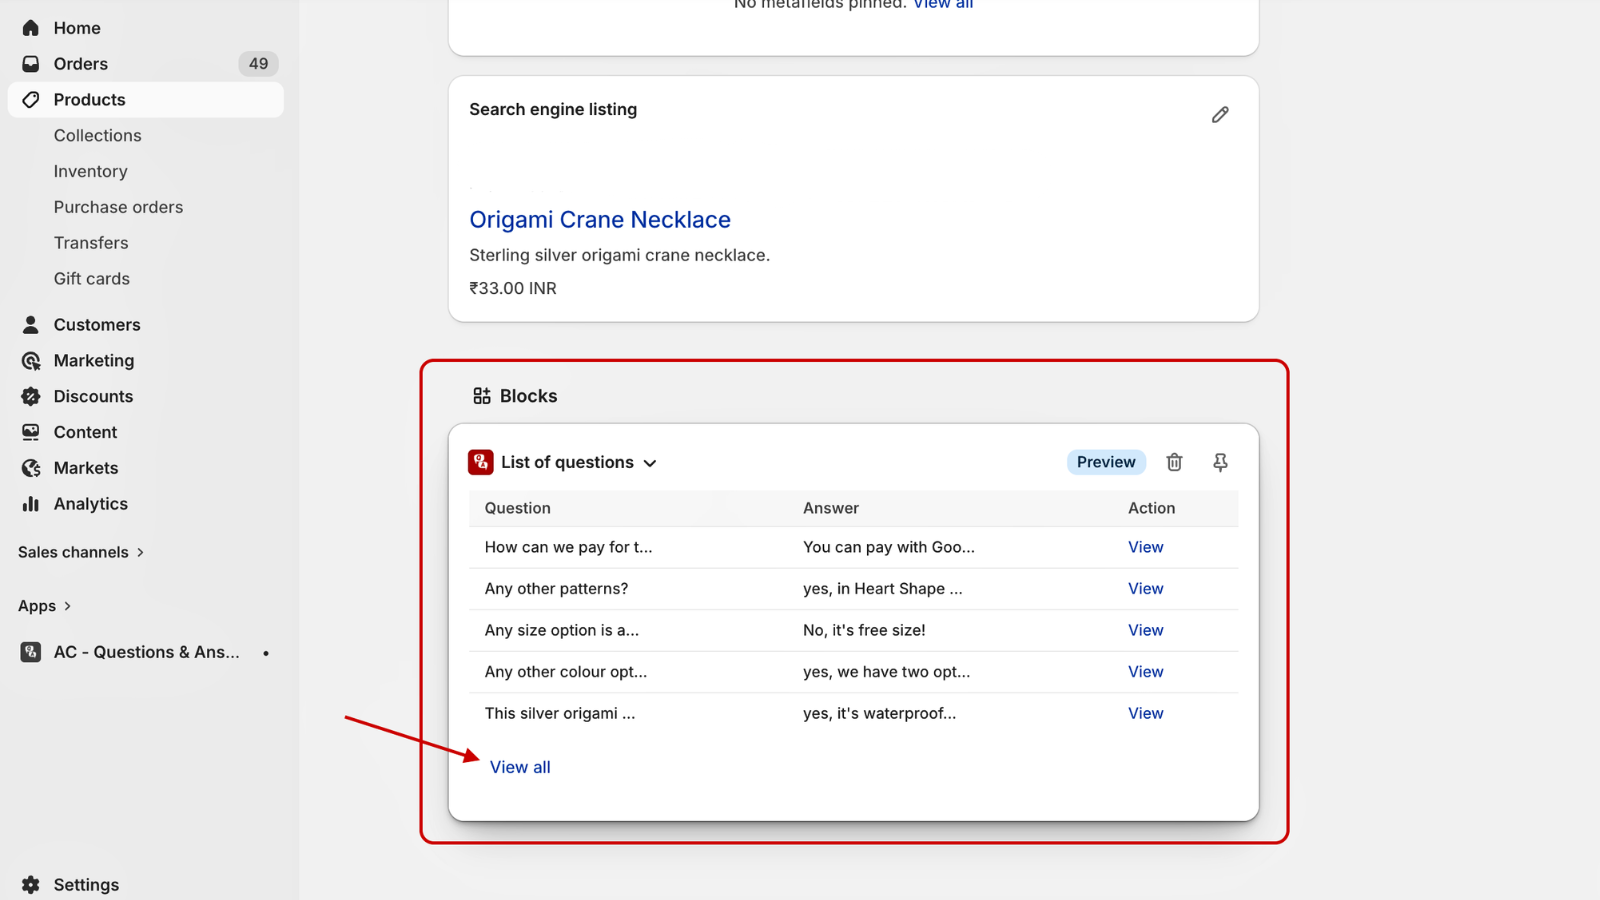Open the Orders menu item
The image size is (1600, 900).
(x=81, y=64)
